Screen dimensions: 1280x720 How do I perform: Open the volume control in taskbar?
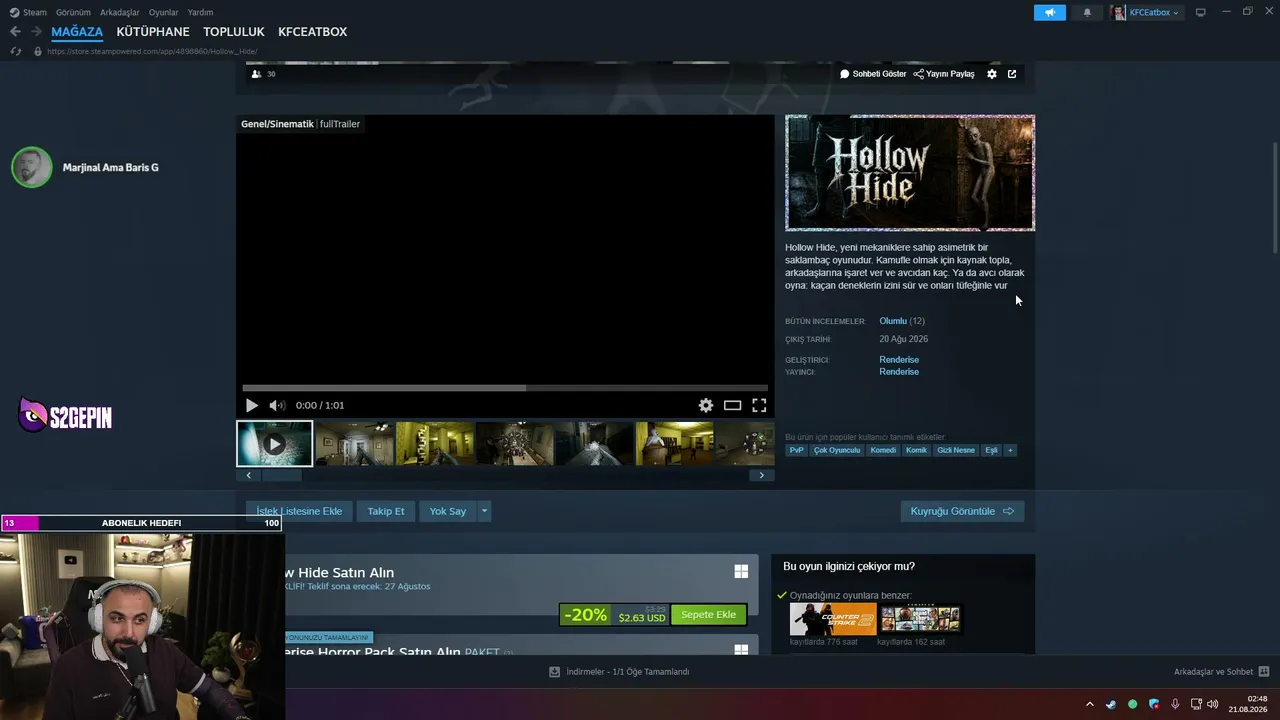(x=1213, y=704)
